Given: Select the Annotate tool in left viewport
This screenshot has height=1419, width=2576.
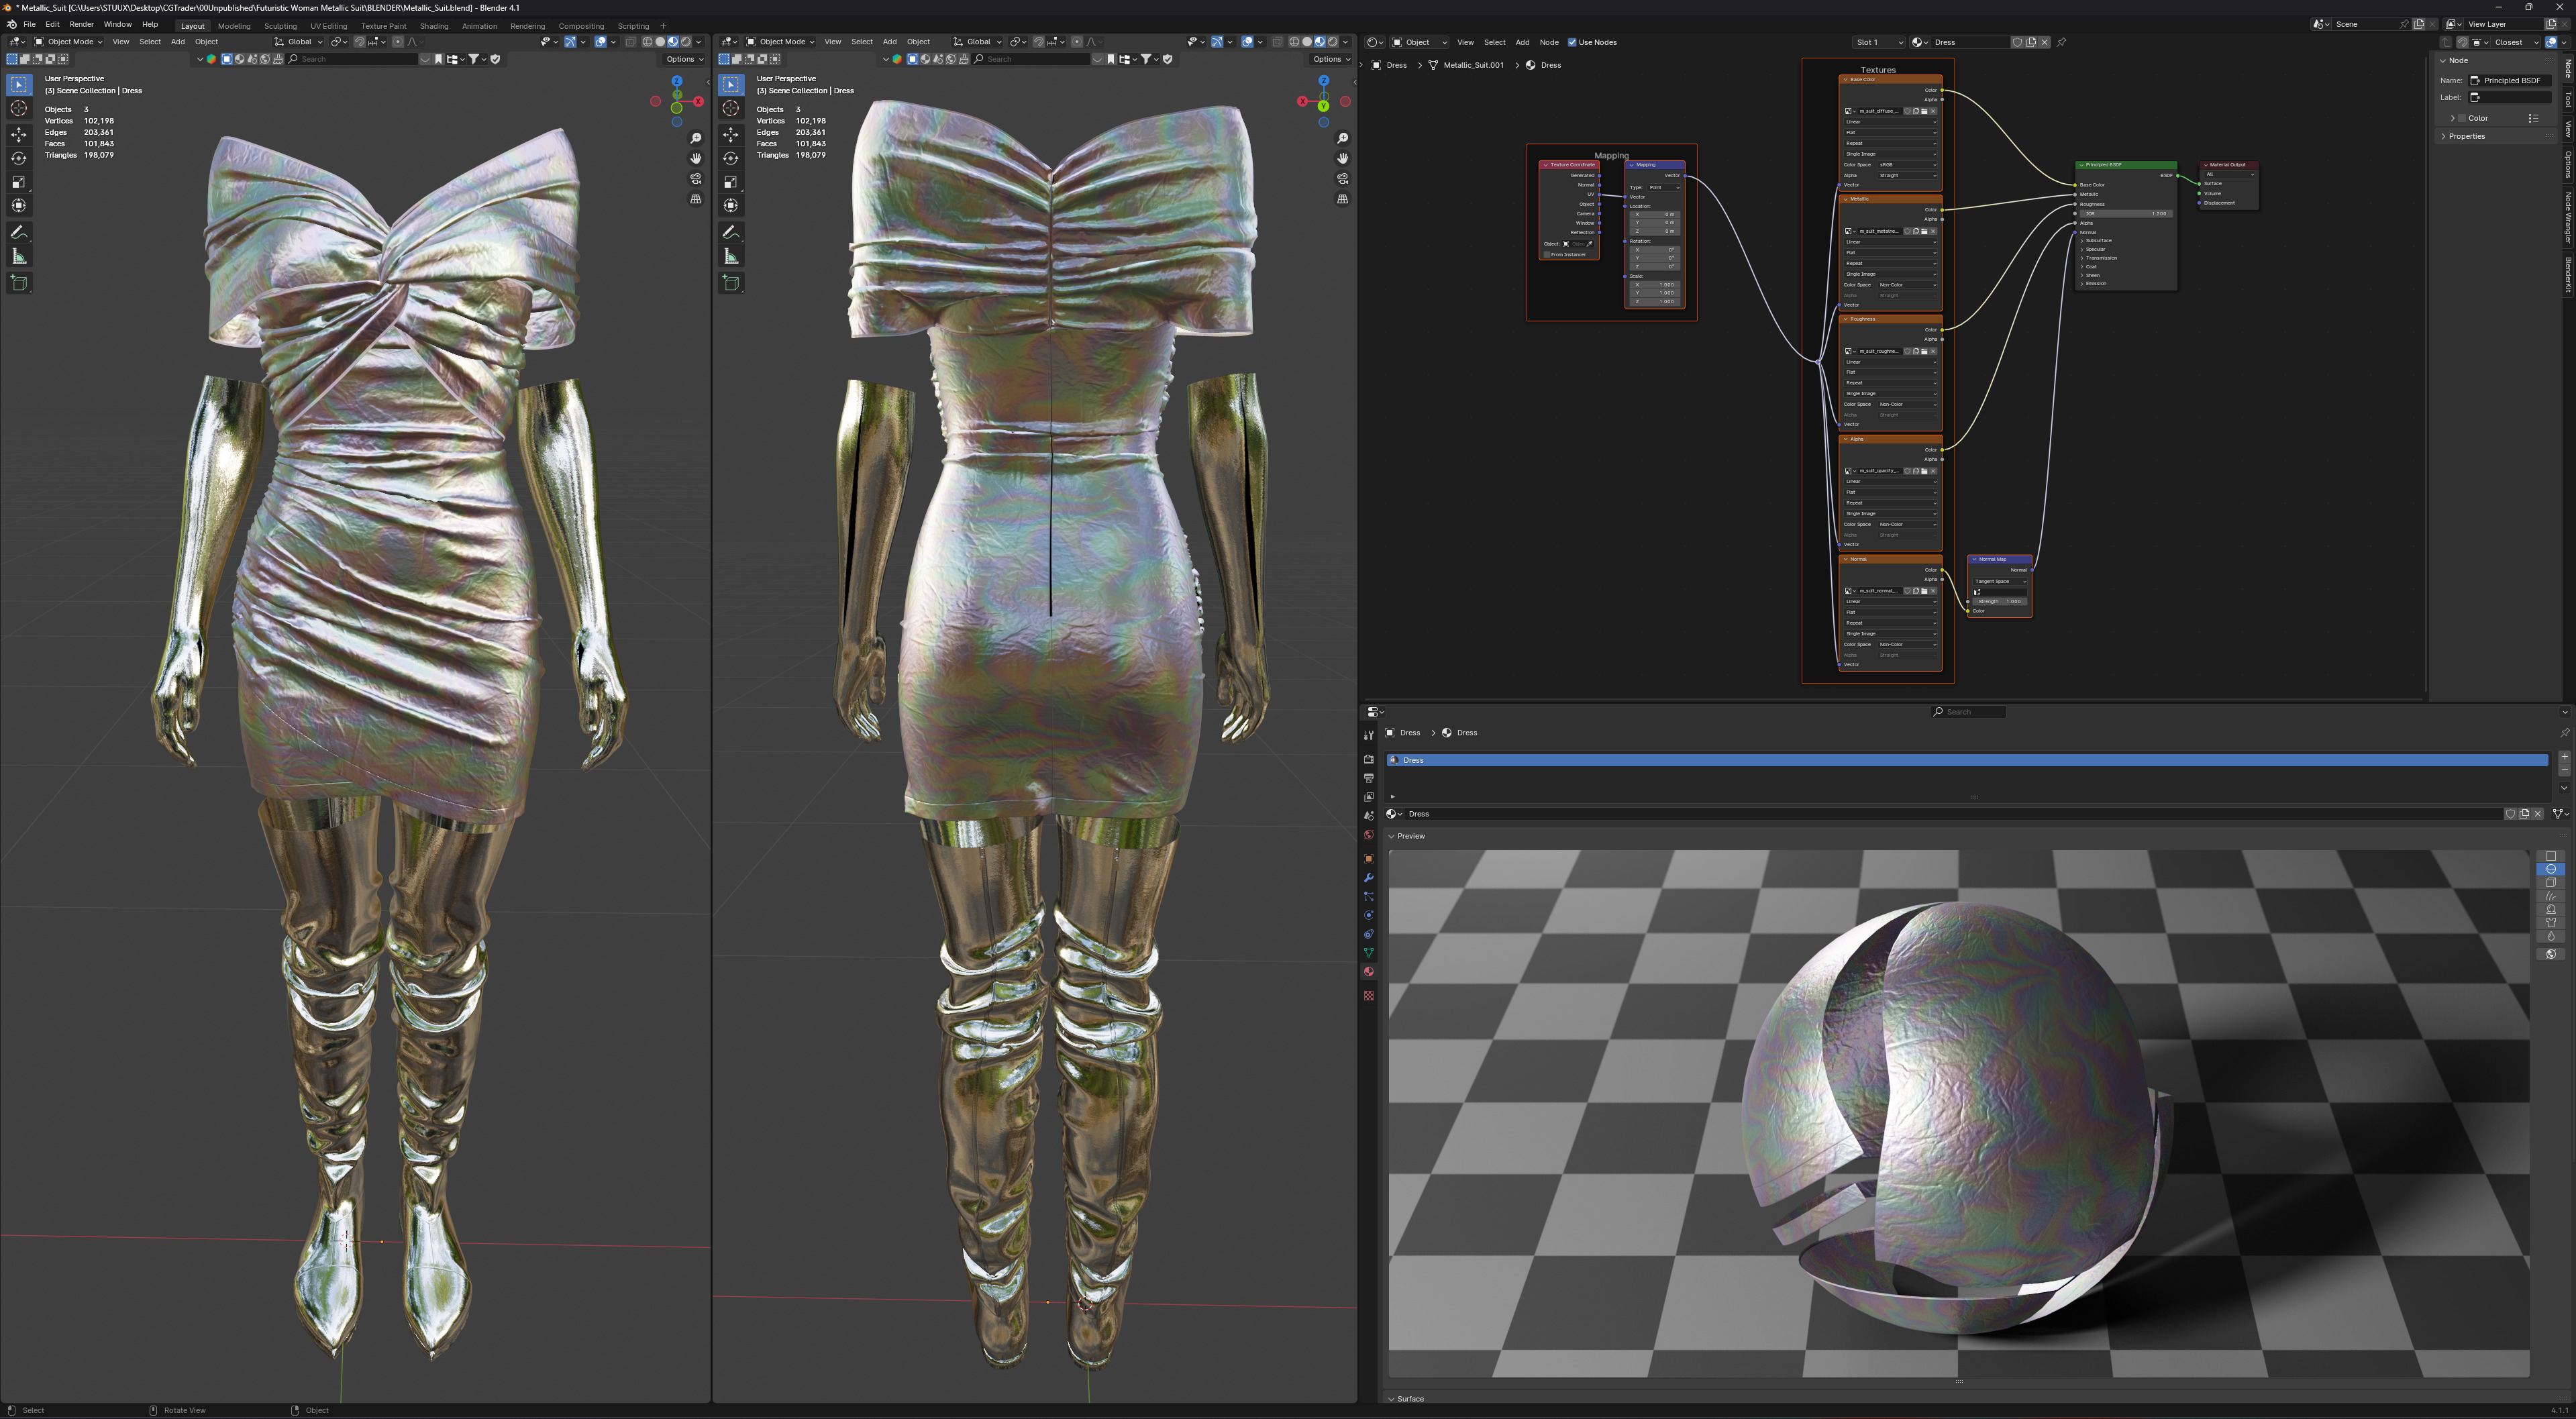Looking at the screenshot, I should 19,232.
